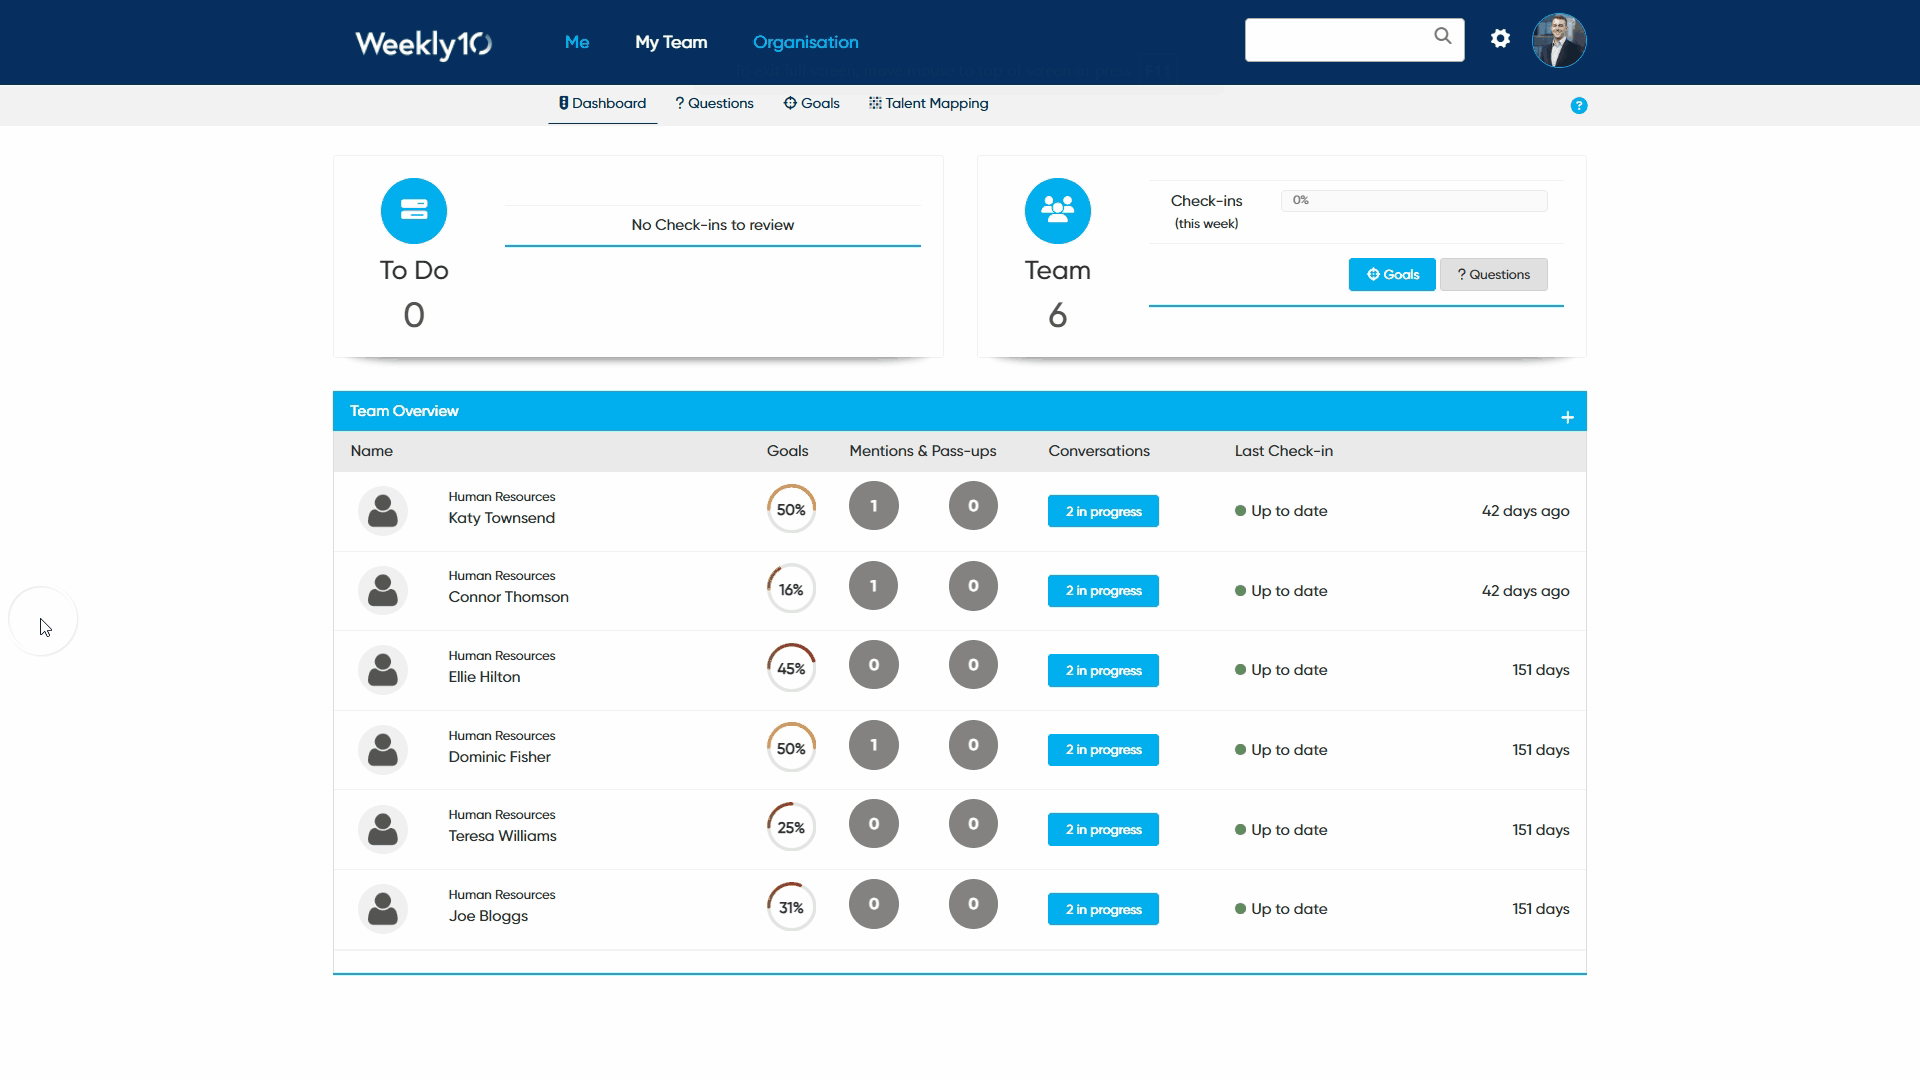The image size is (1920, 1080).
Task: Open settings gear icon
Action: pyautogui.click(x=1500, y=39)
